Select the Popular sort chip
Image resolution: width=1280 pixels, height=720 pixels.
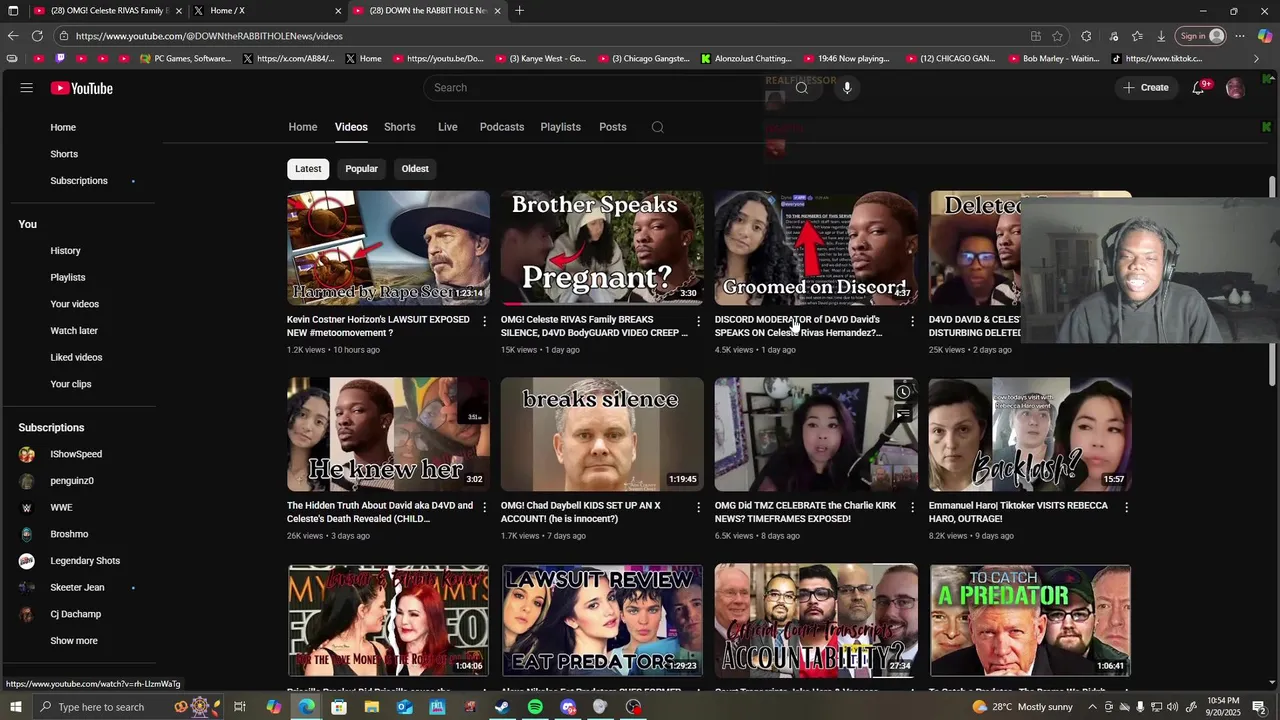point(361,169)
